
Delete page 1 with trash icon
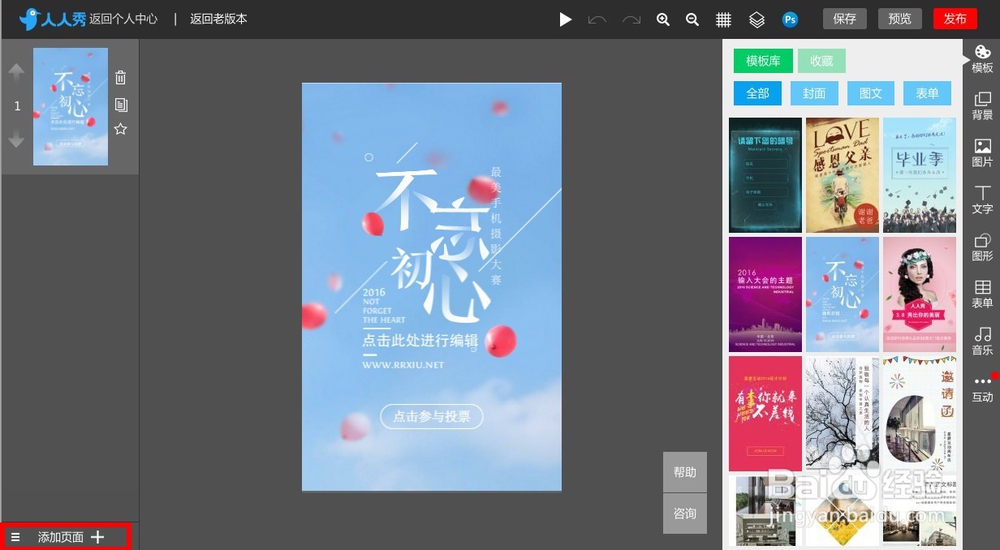[x=121, y=78]
